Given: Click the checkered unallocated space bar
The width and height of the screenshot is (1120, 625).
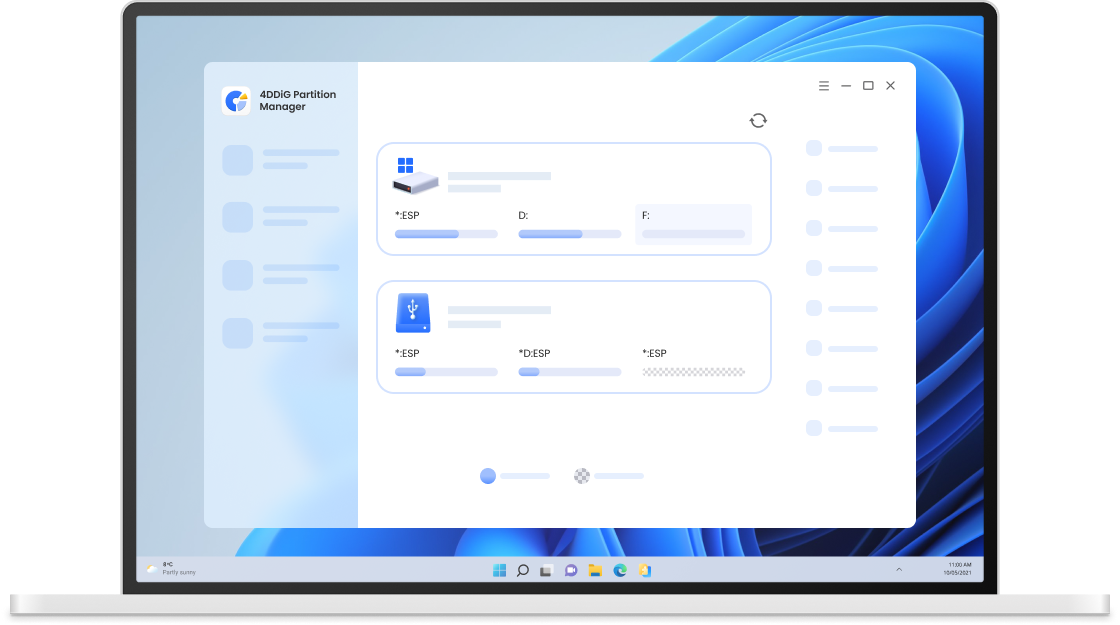Looking at the screenshot, I should pos(693,372).
